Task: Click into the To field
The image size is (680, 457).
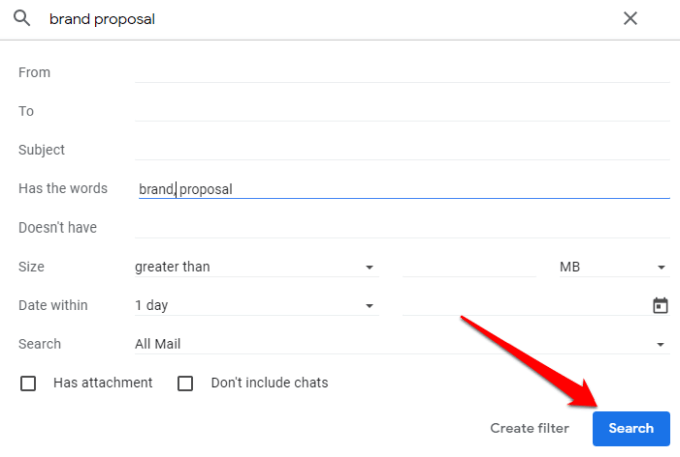Action: [400, 111]
